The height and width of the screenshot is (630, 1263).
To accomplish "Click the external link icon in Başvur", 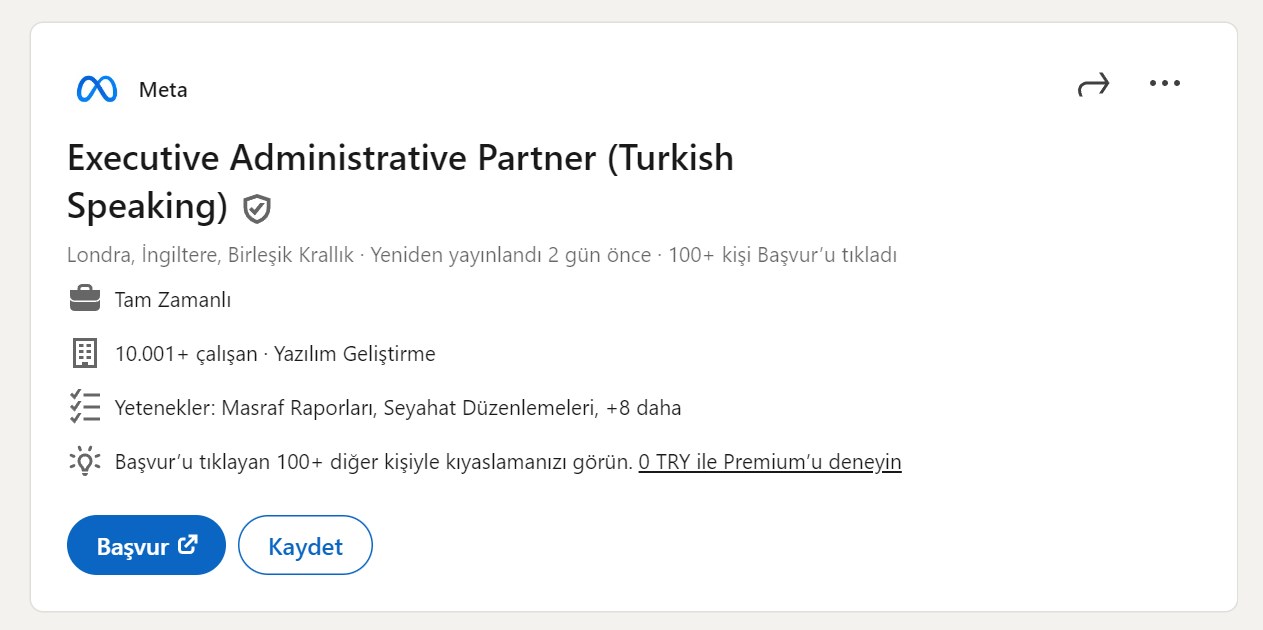I will point(187,545).
